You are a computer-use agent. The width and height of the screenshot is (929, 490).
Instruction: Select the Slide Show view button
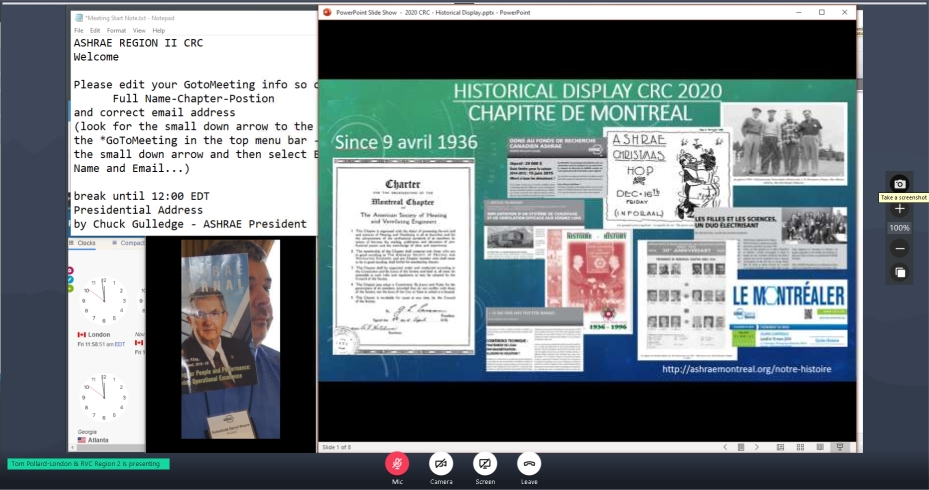click(840, 447)
